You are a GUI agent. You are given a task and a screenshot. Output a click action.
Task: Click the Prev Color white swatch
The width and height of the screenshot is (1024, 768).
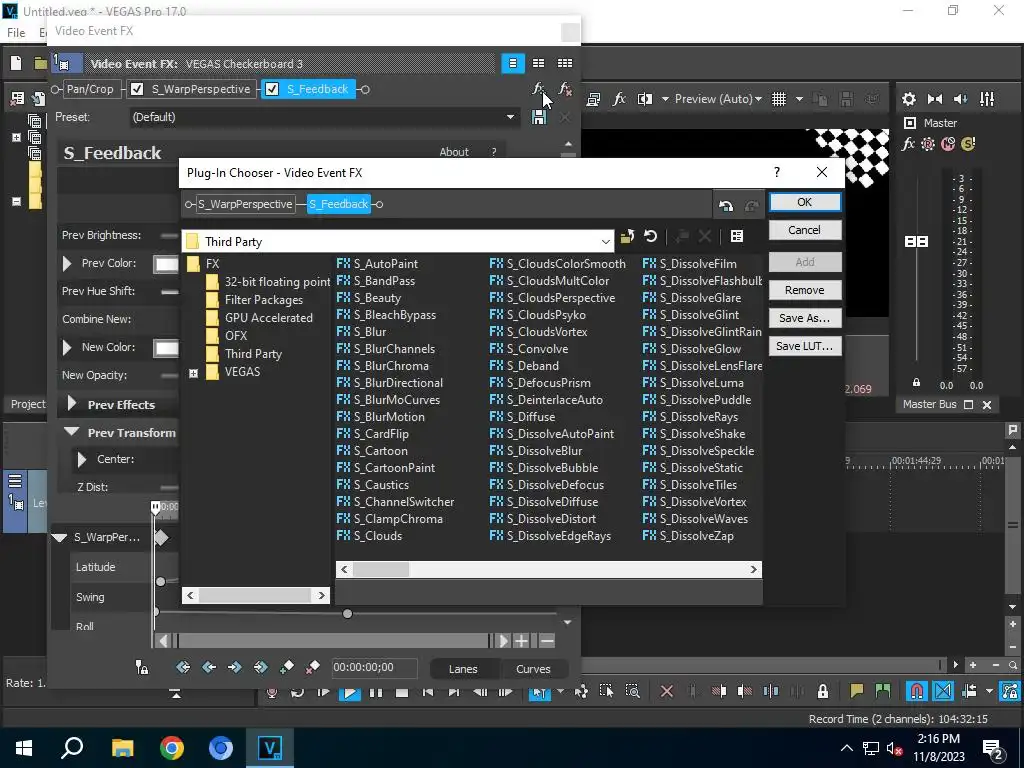pos(166,264)
